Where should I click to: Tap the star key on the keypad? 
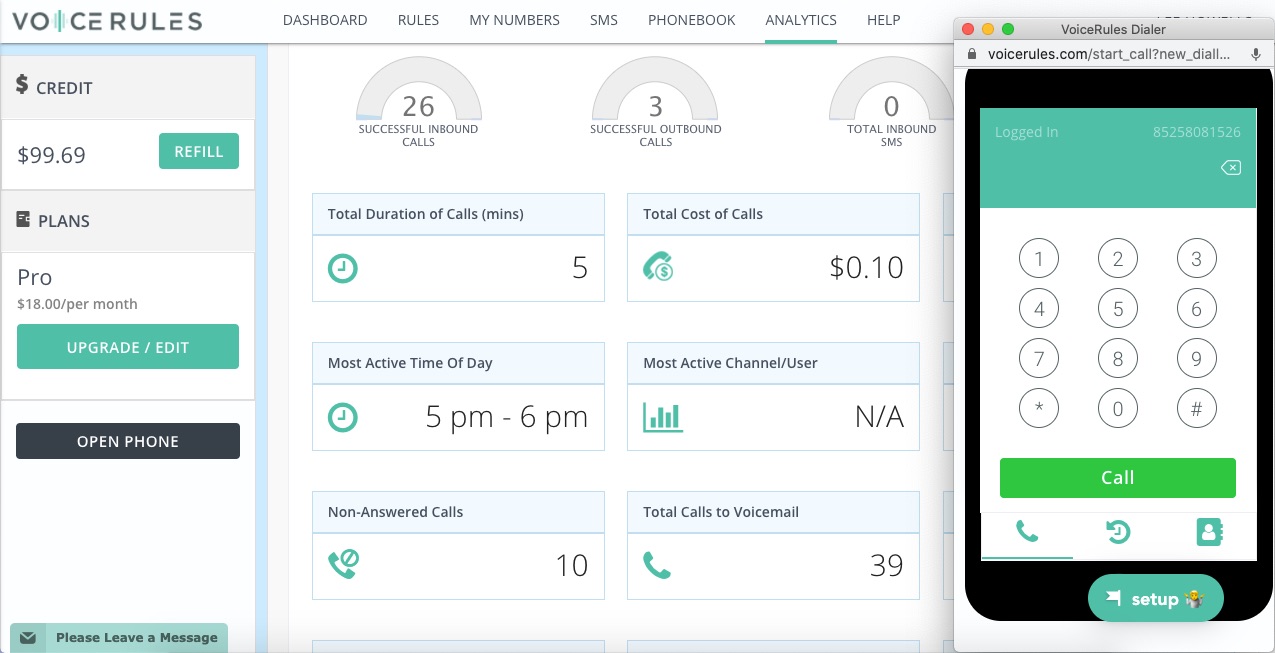[1039, 408]
